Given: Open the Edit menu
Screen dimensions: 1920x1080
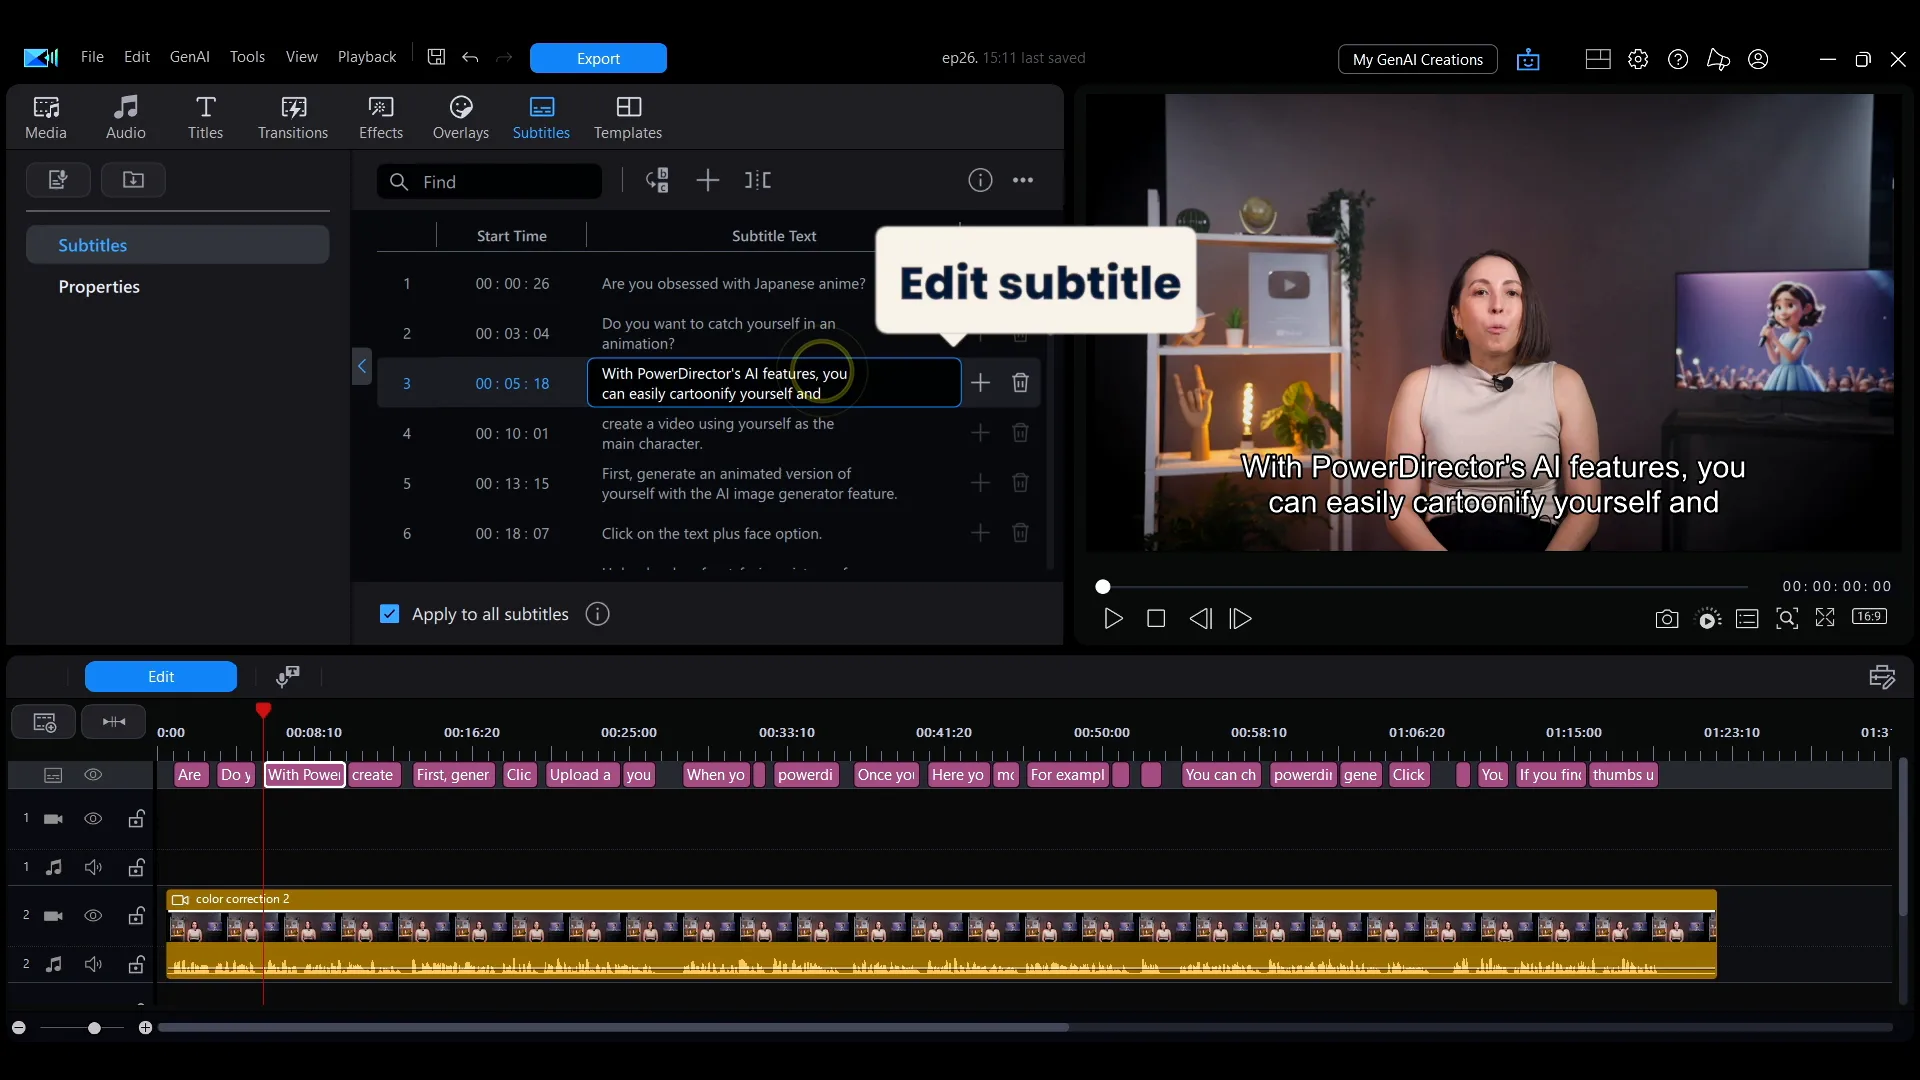Looking at the screenshot, I should [137, 57].
